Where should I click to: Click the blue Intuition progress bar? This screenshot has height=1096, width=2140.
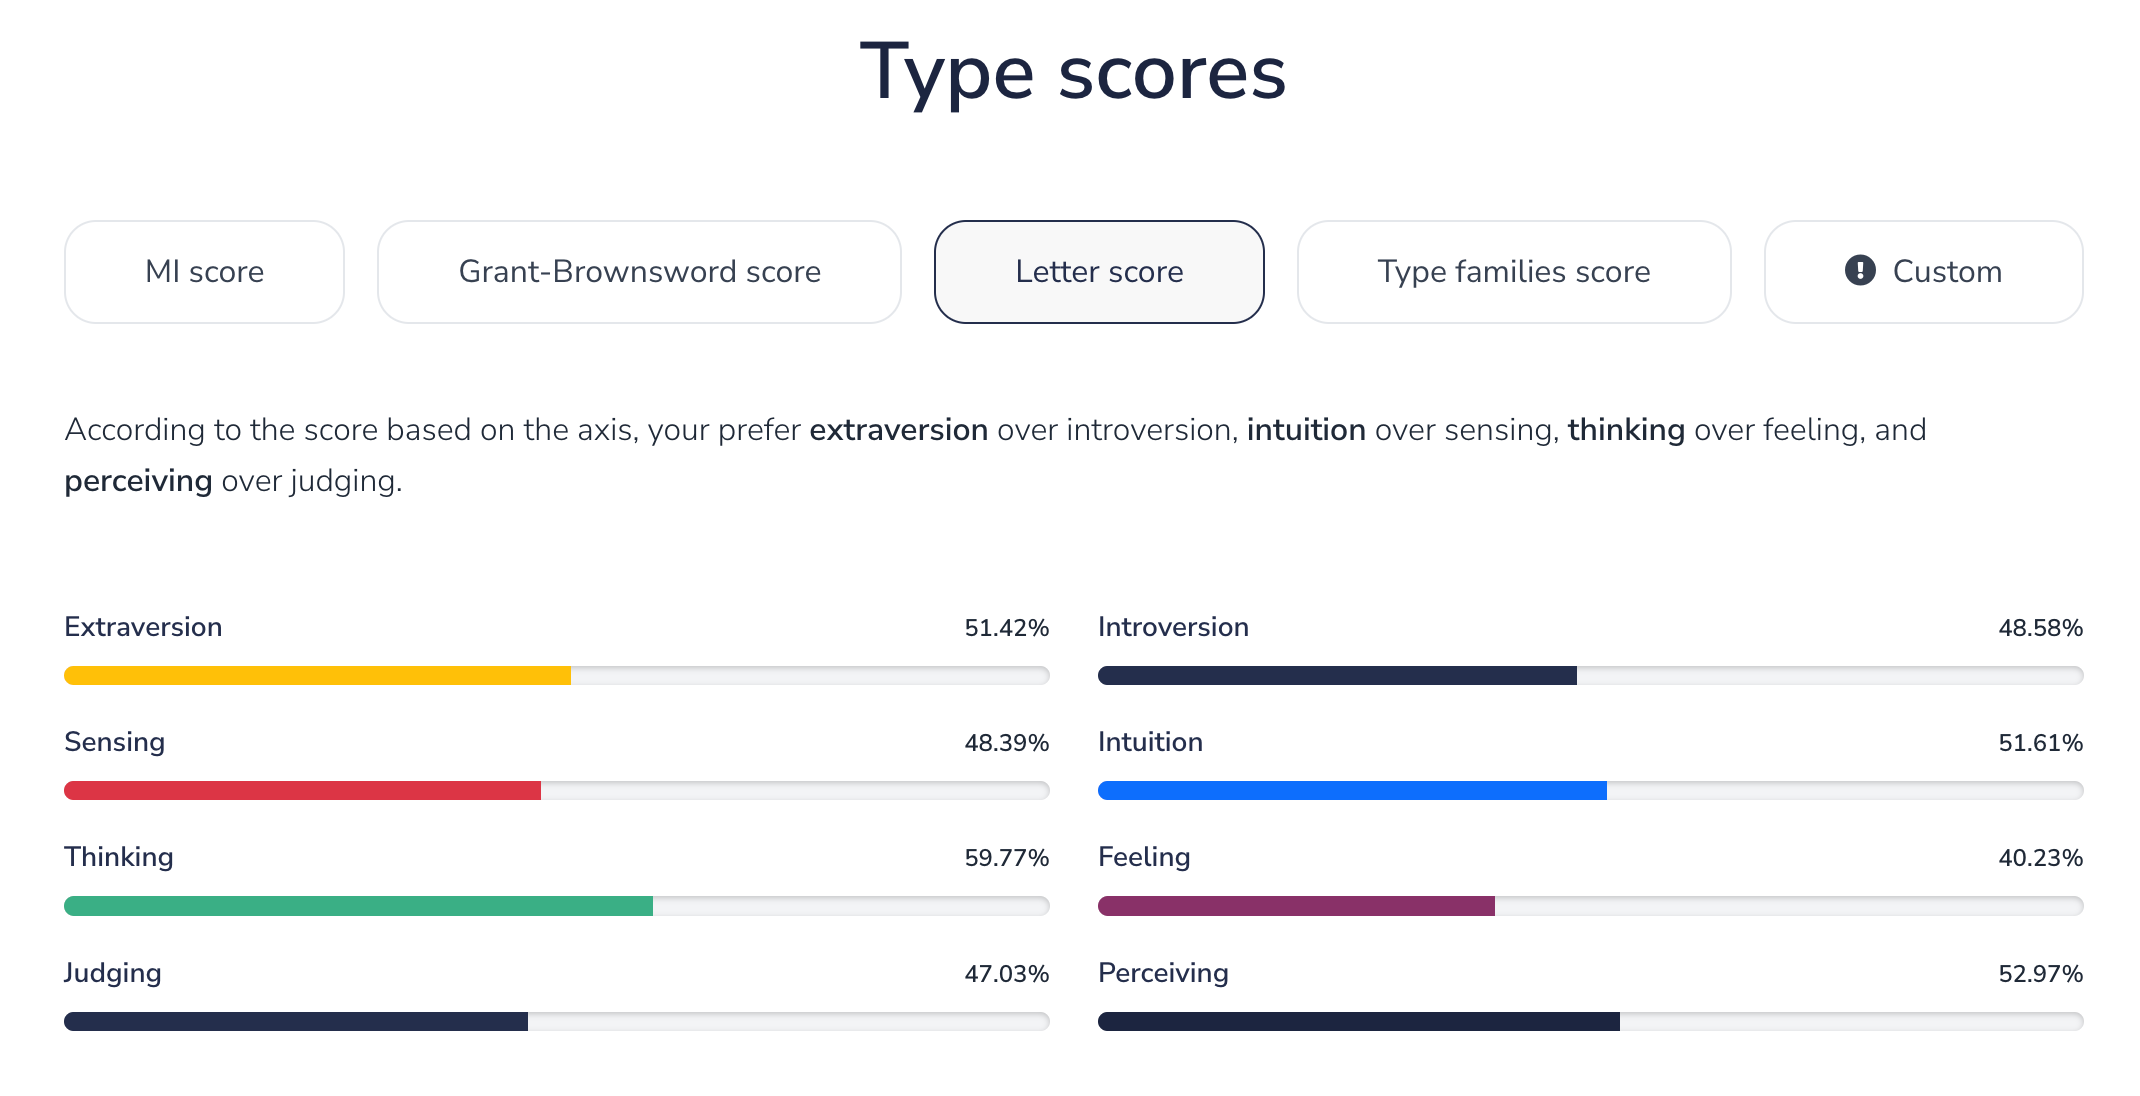pos(1352,791)
